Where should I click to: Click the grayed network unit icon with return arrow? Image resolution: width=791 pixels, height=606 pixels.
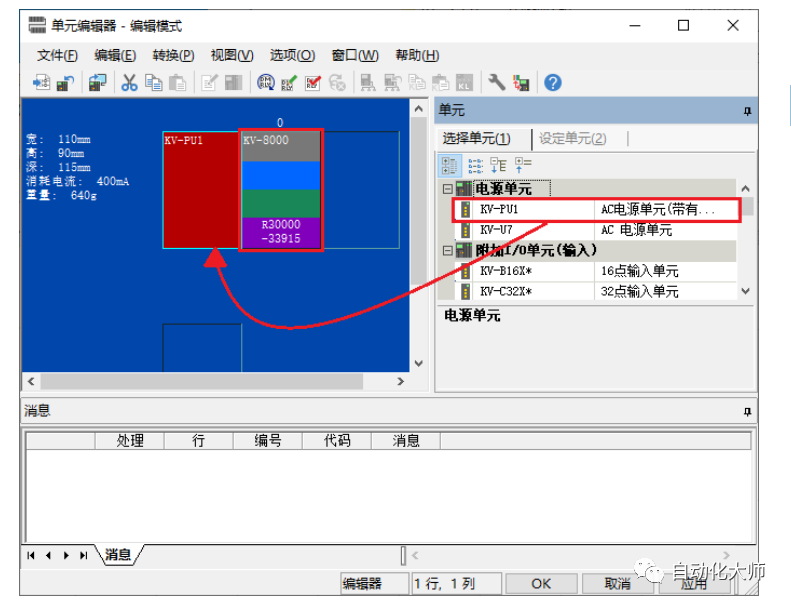(x=392, y=82)
